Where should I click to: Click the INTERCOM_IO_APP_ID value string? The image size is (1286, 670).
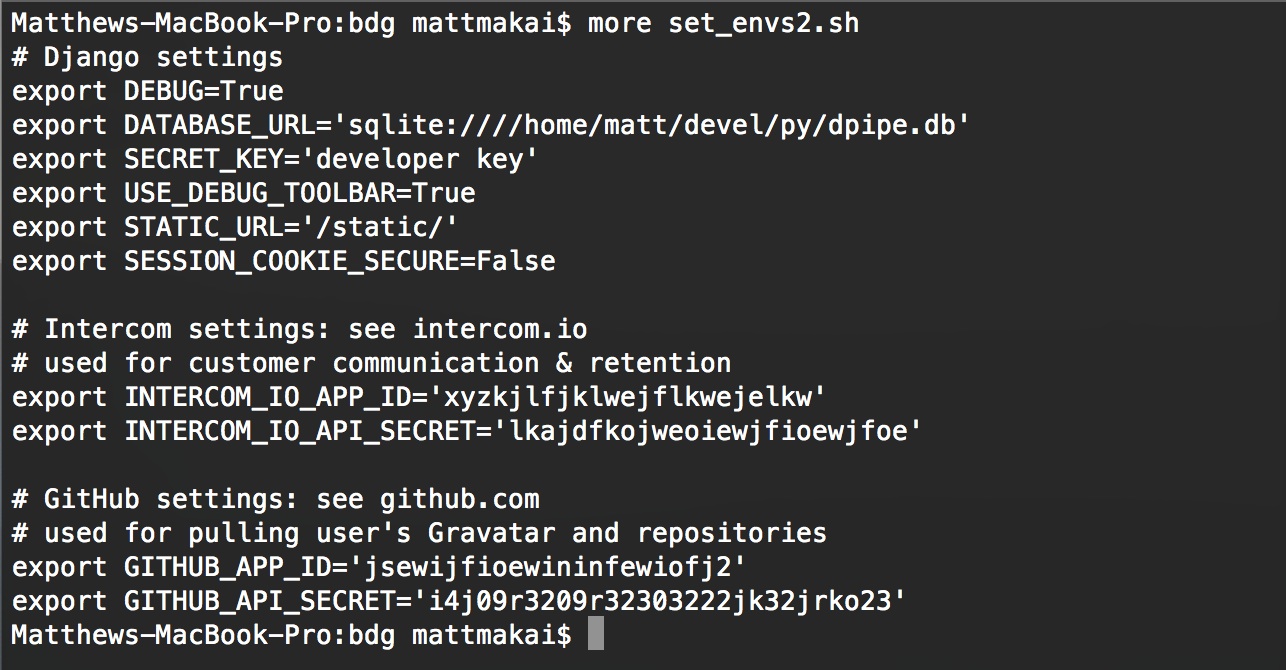628,397
